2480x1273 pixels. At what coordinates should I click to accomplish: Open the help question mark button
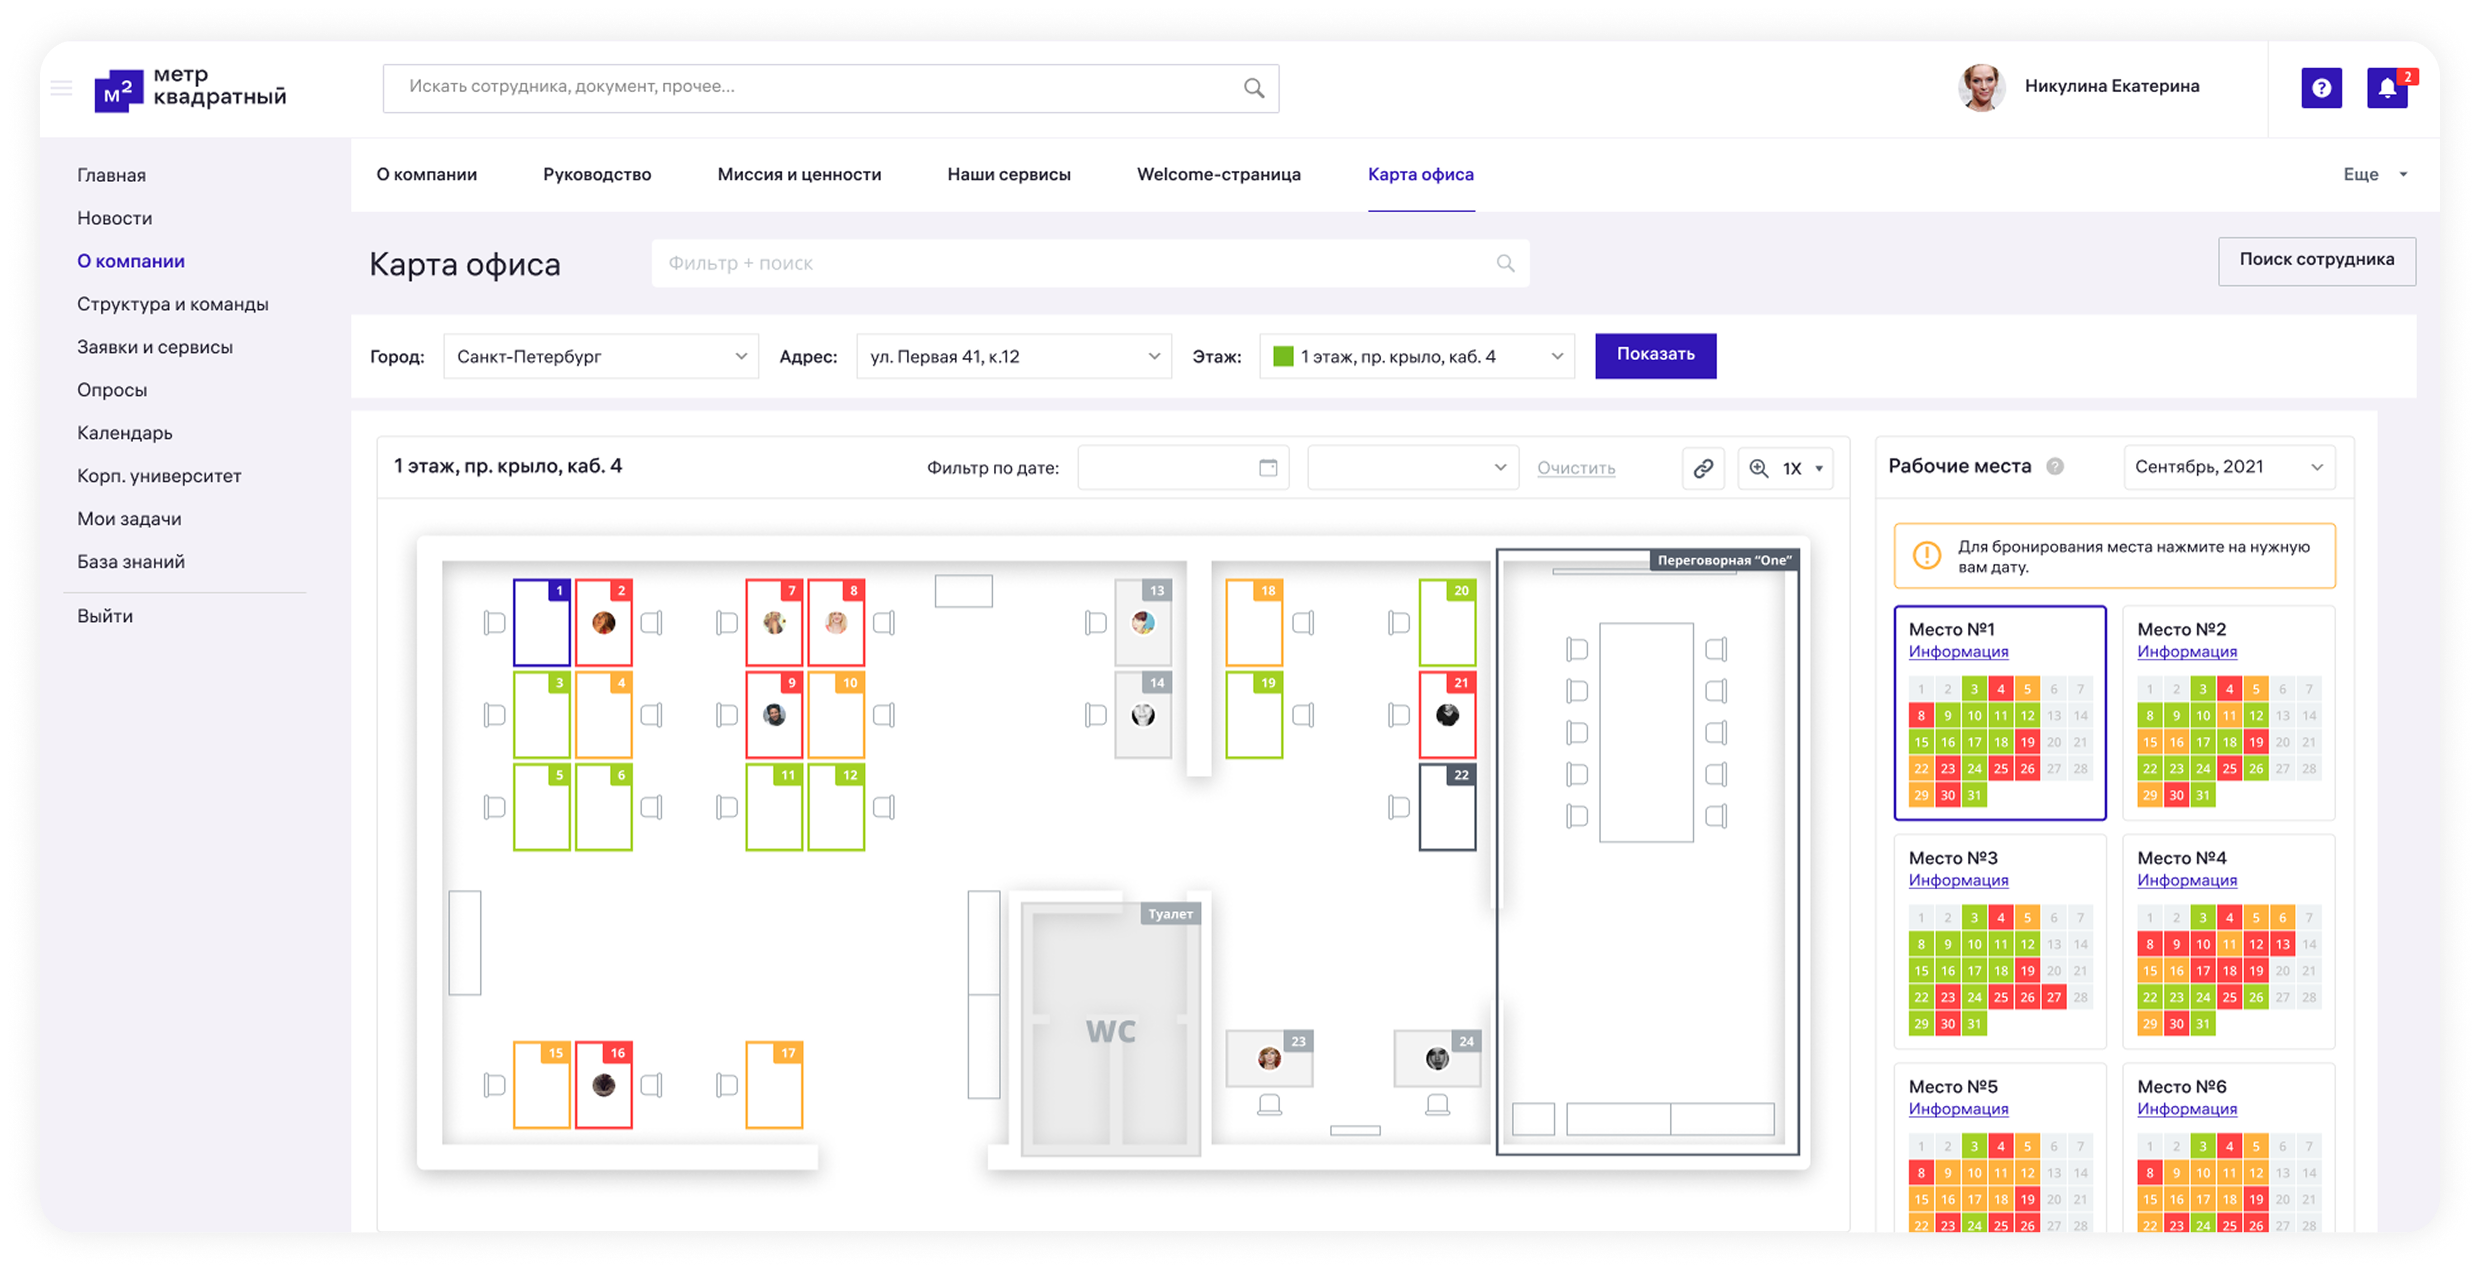pos(2321,88)
